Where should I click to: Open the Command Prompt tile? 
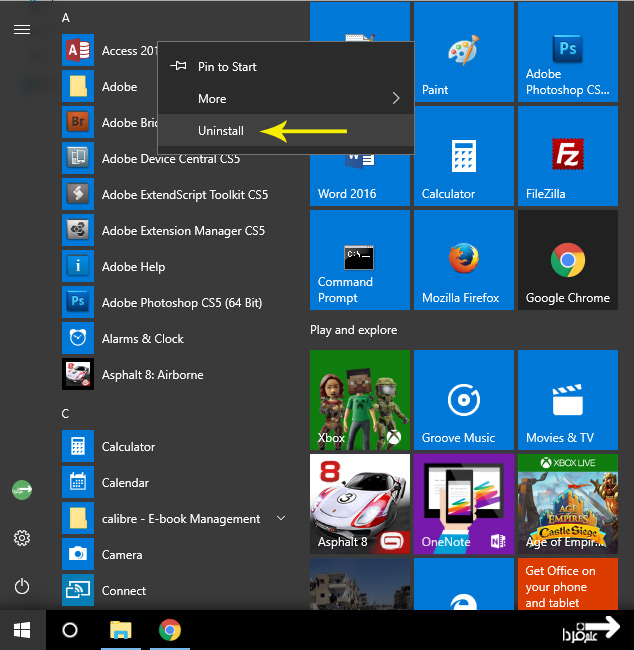(x=359, y=260)
